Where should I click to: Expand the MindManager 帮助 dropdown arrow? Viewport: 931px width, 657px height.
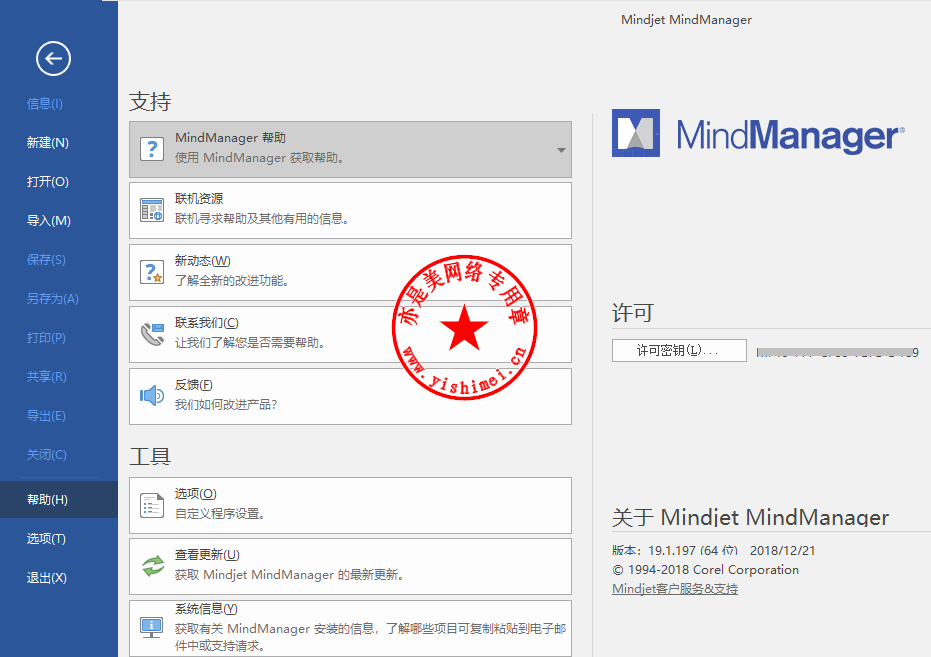[561, 150]
